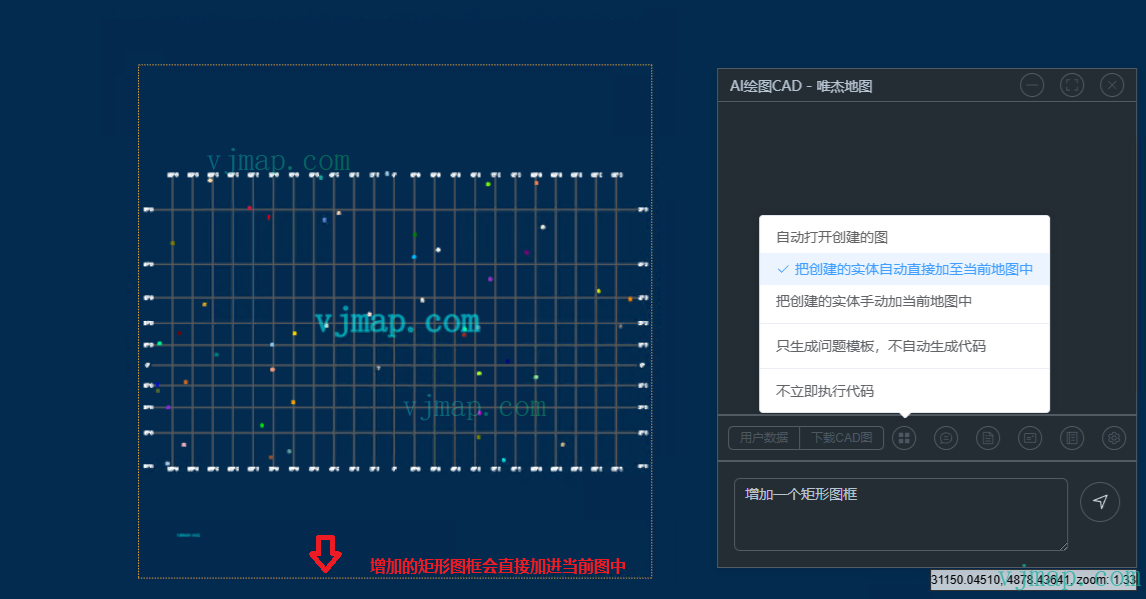Open the four-square grid options icon
This screenshot has height=599, width=1146.
click(904, 438)
